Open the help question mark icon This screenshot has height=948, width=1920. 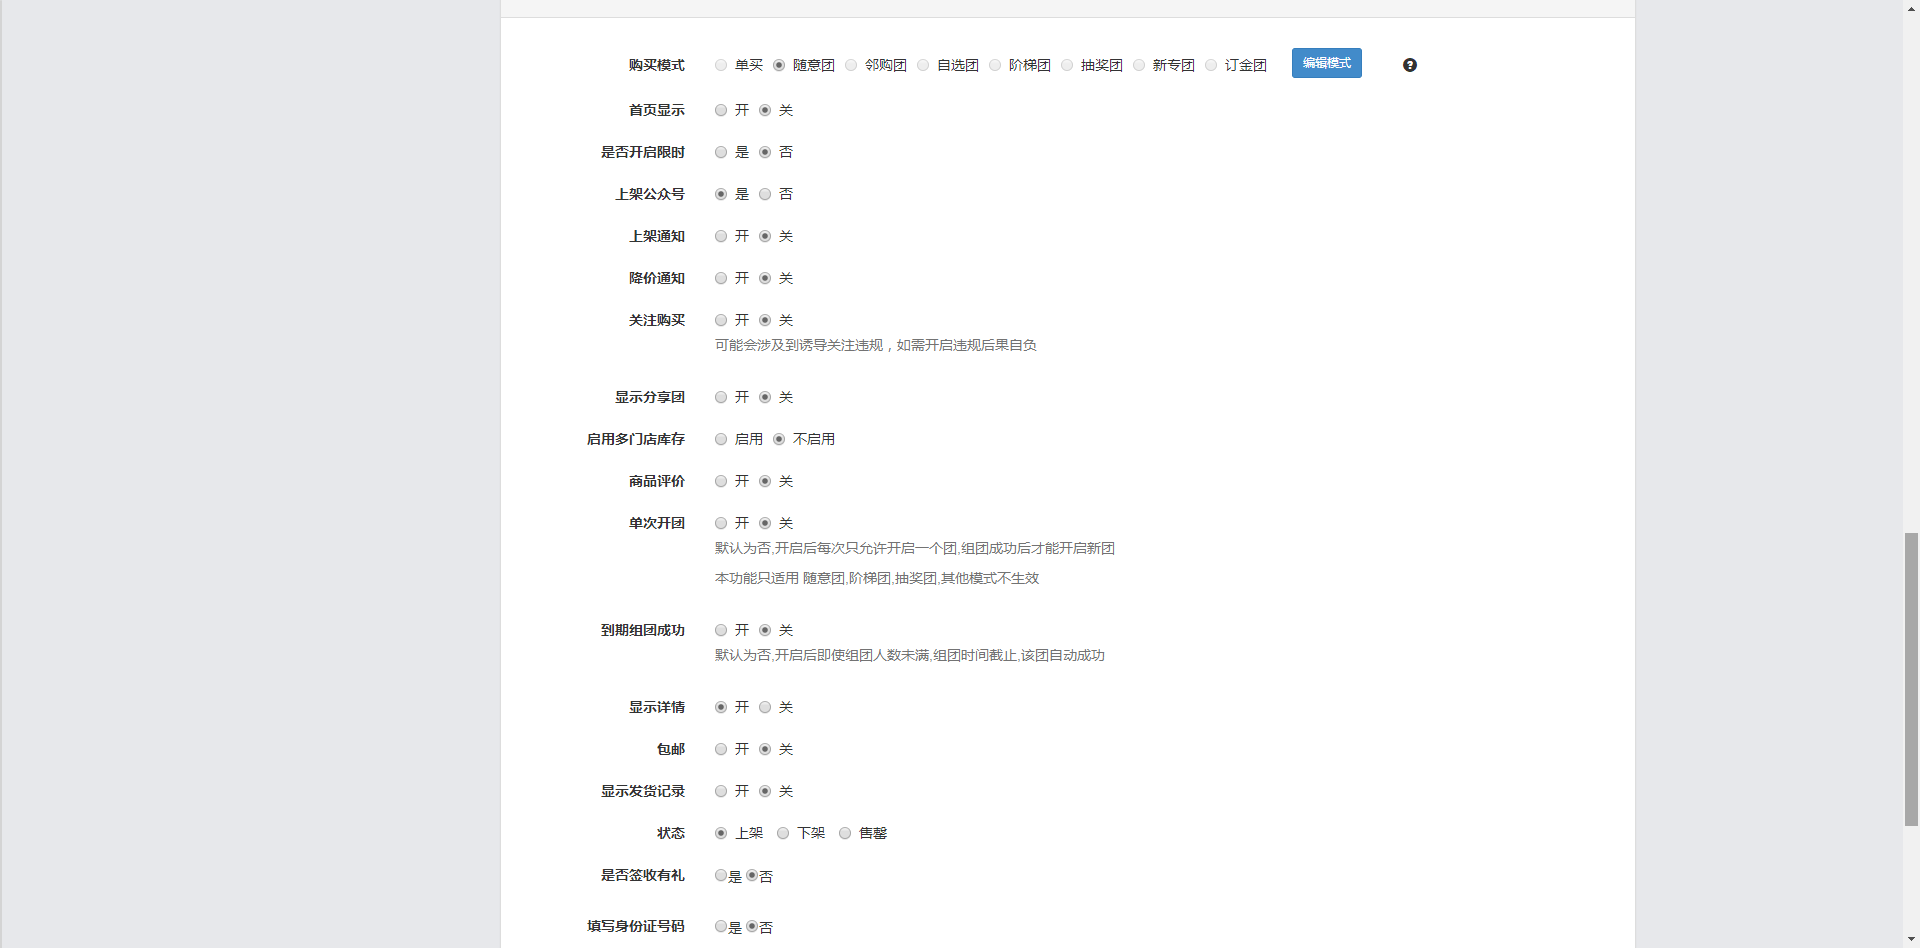click(1410, 65)
